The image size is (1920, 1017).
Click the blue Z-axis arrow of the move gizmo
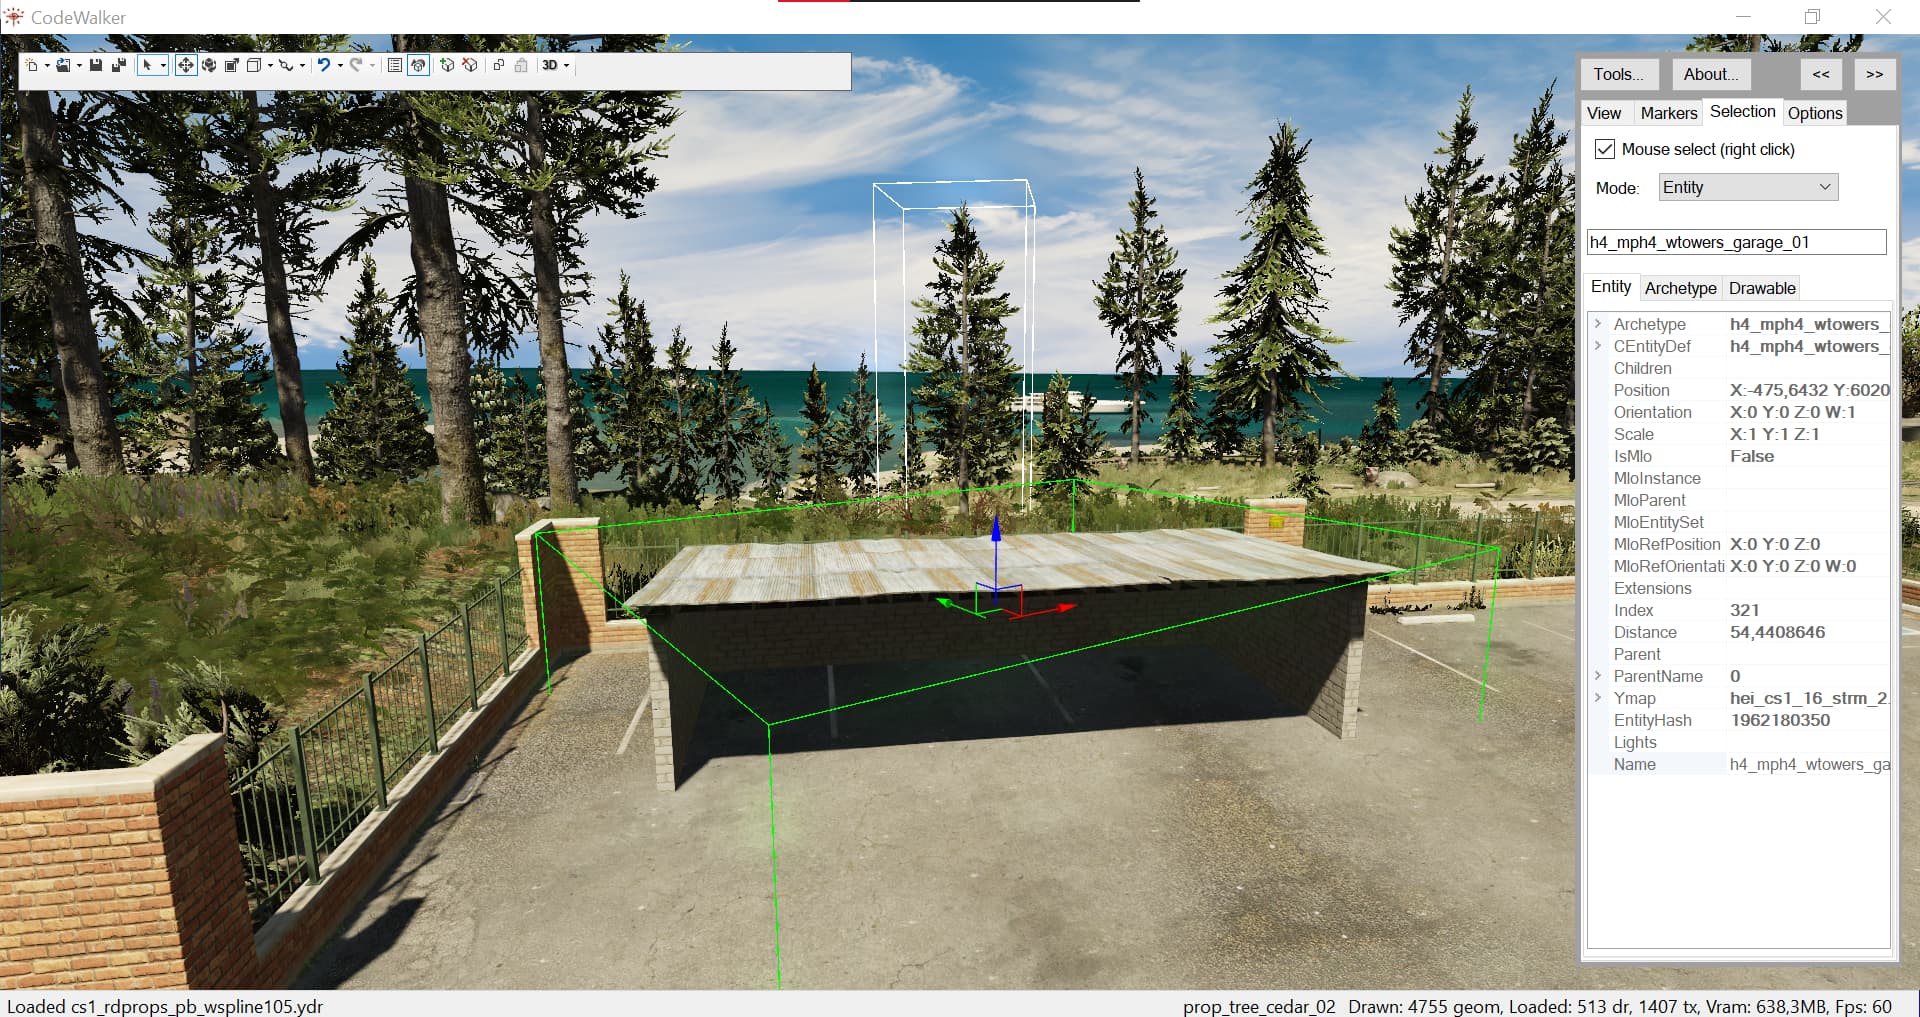(x=996, y=532)
